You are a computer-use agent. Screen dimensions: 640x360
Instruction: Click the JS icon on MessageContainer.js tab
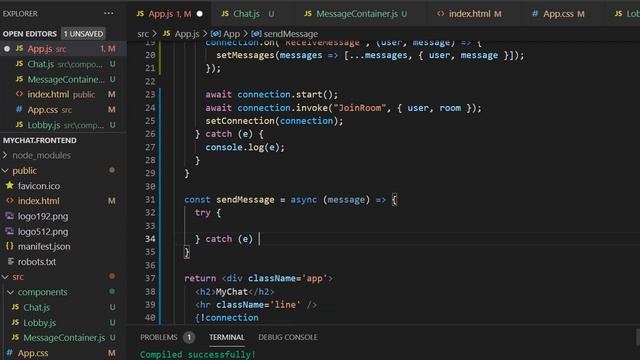point(308,14)
